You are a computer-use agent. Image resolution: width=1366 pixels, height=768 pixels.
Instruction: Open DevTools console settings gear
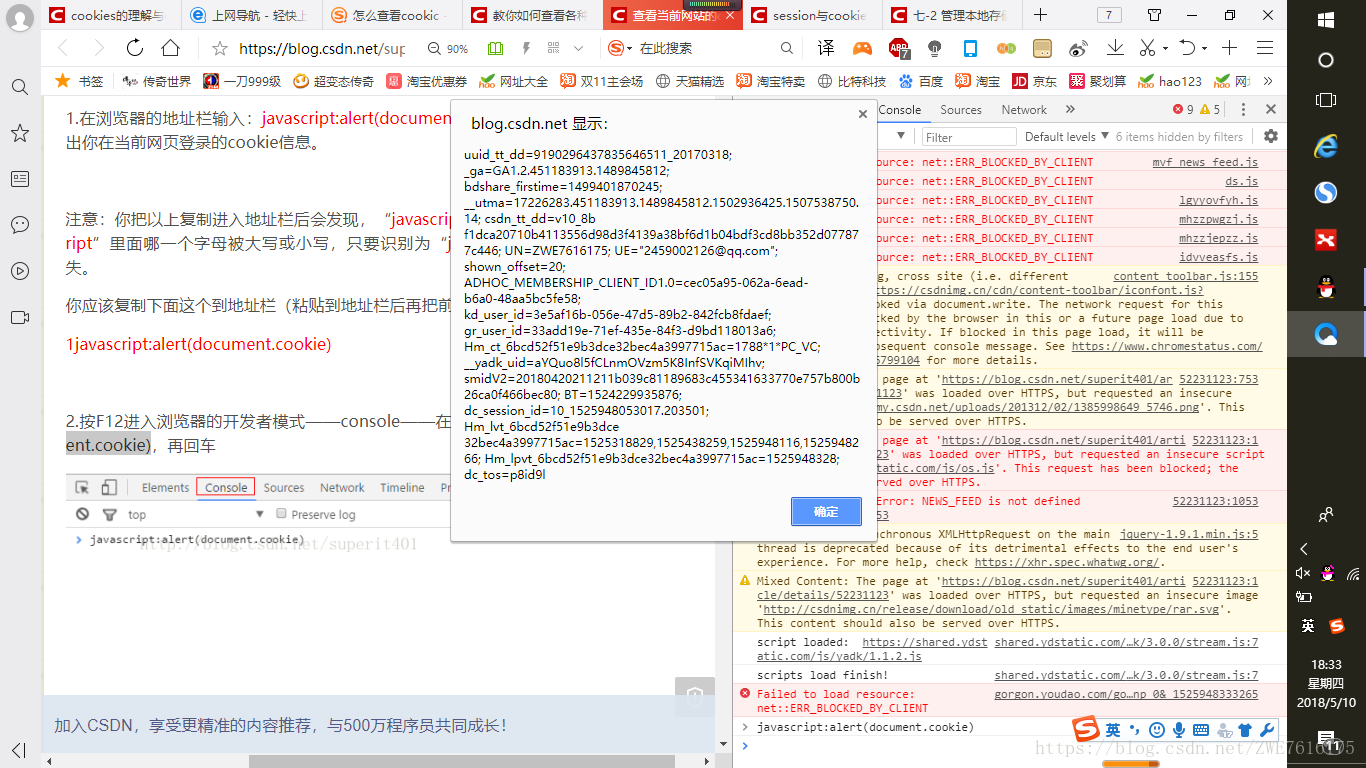pos(1271,136)
